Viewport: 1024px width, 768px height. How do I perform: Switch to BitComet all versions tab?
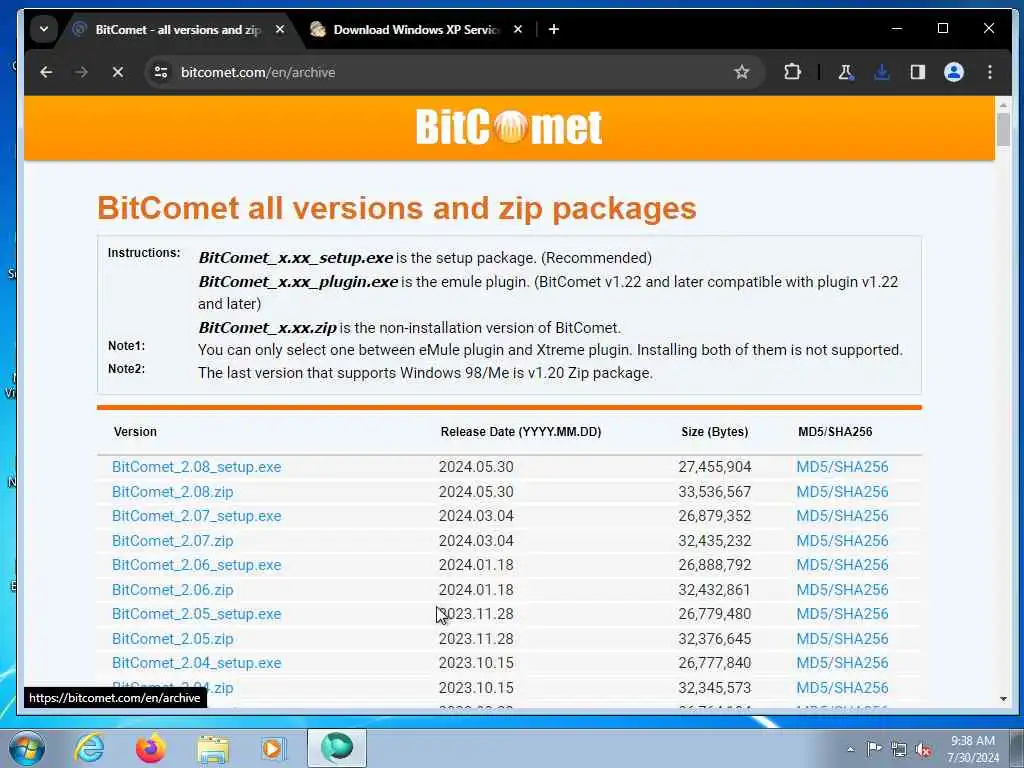click(x=178, y=29)
